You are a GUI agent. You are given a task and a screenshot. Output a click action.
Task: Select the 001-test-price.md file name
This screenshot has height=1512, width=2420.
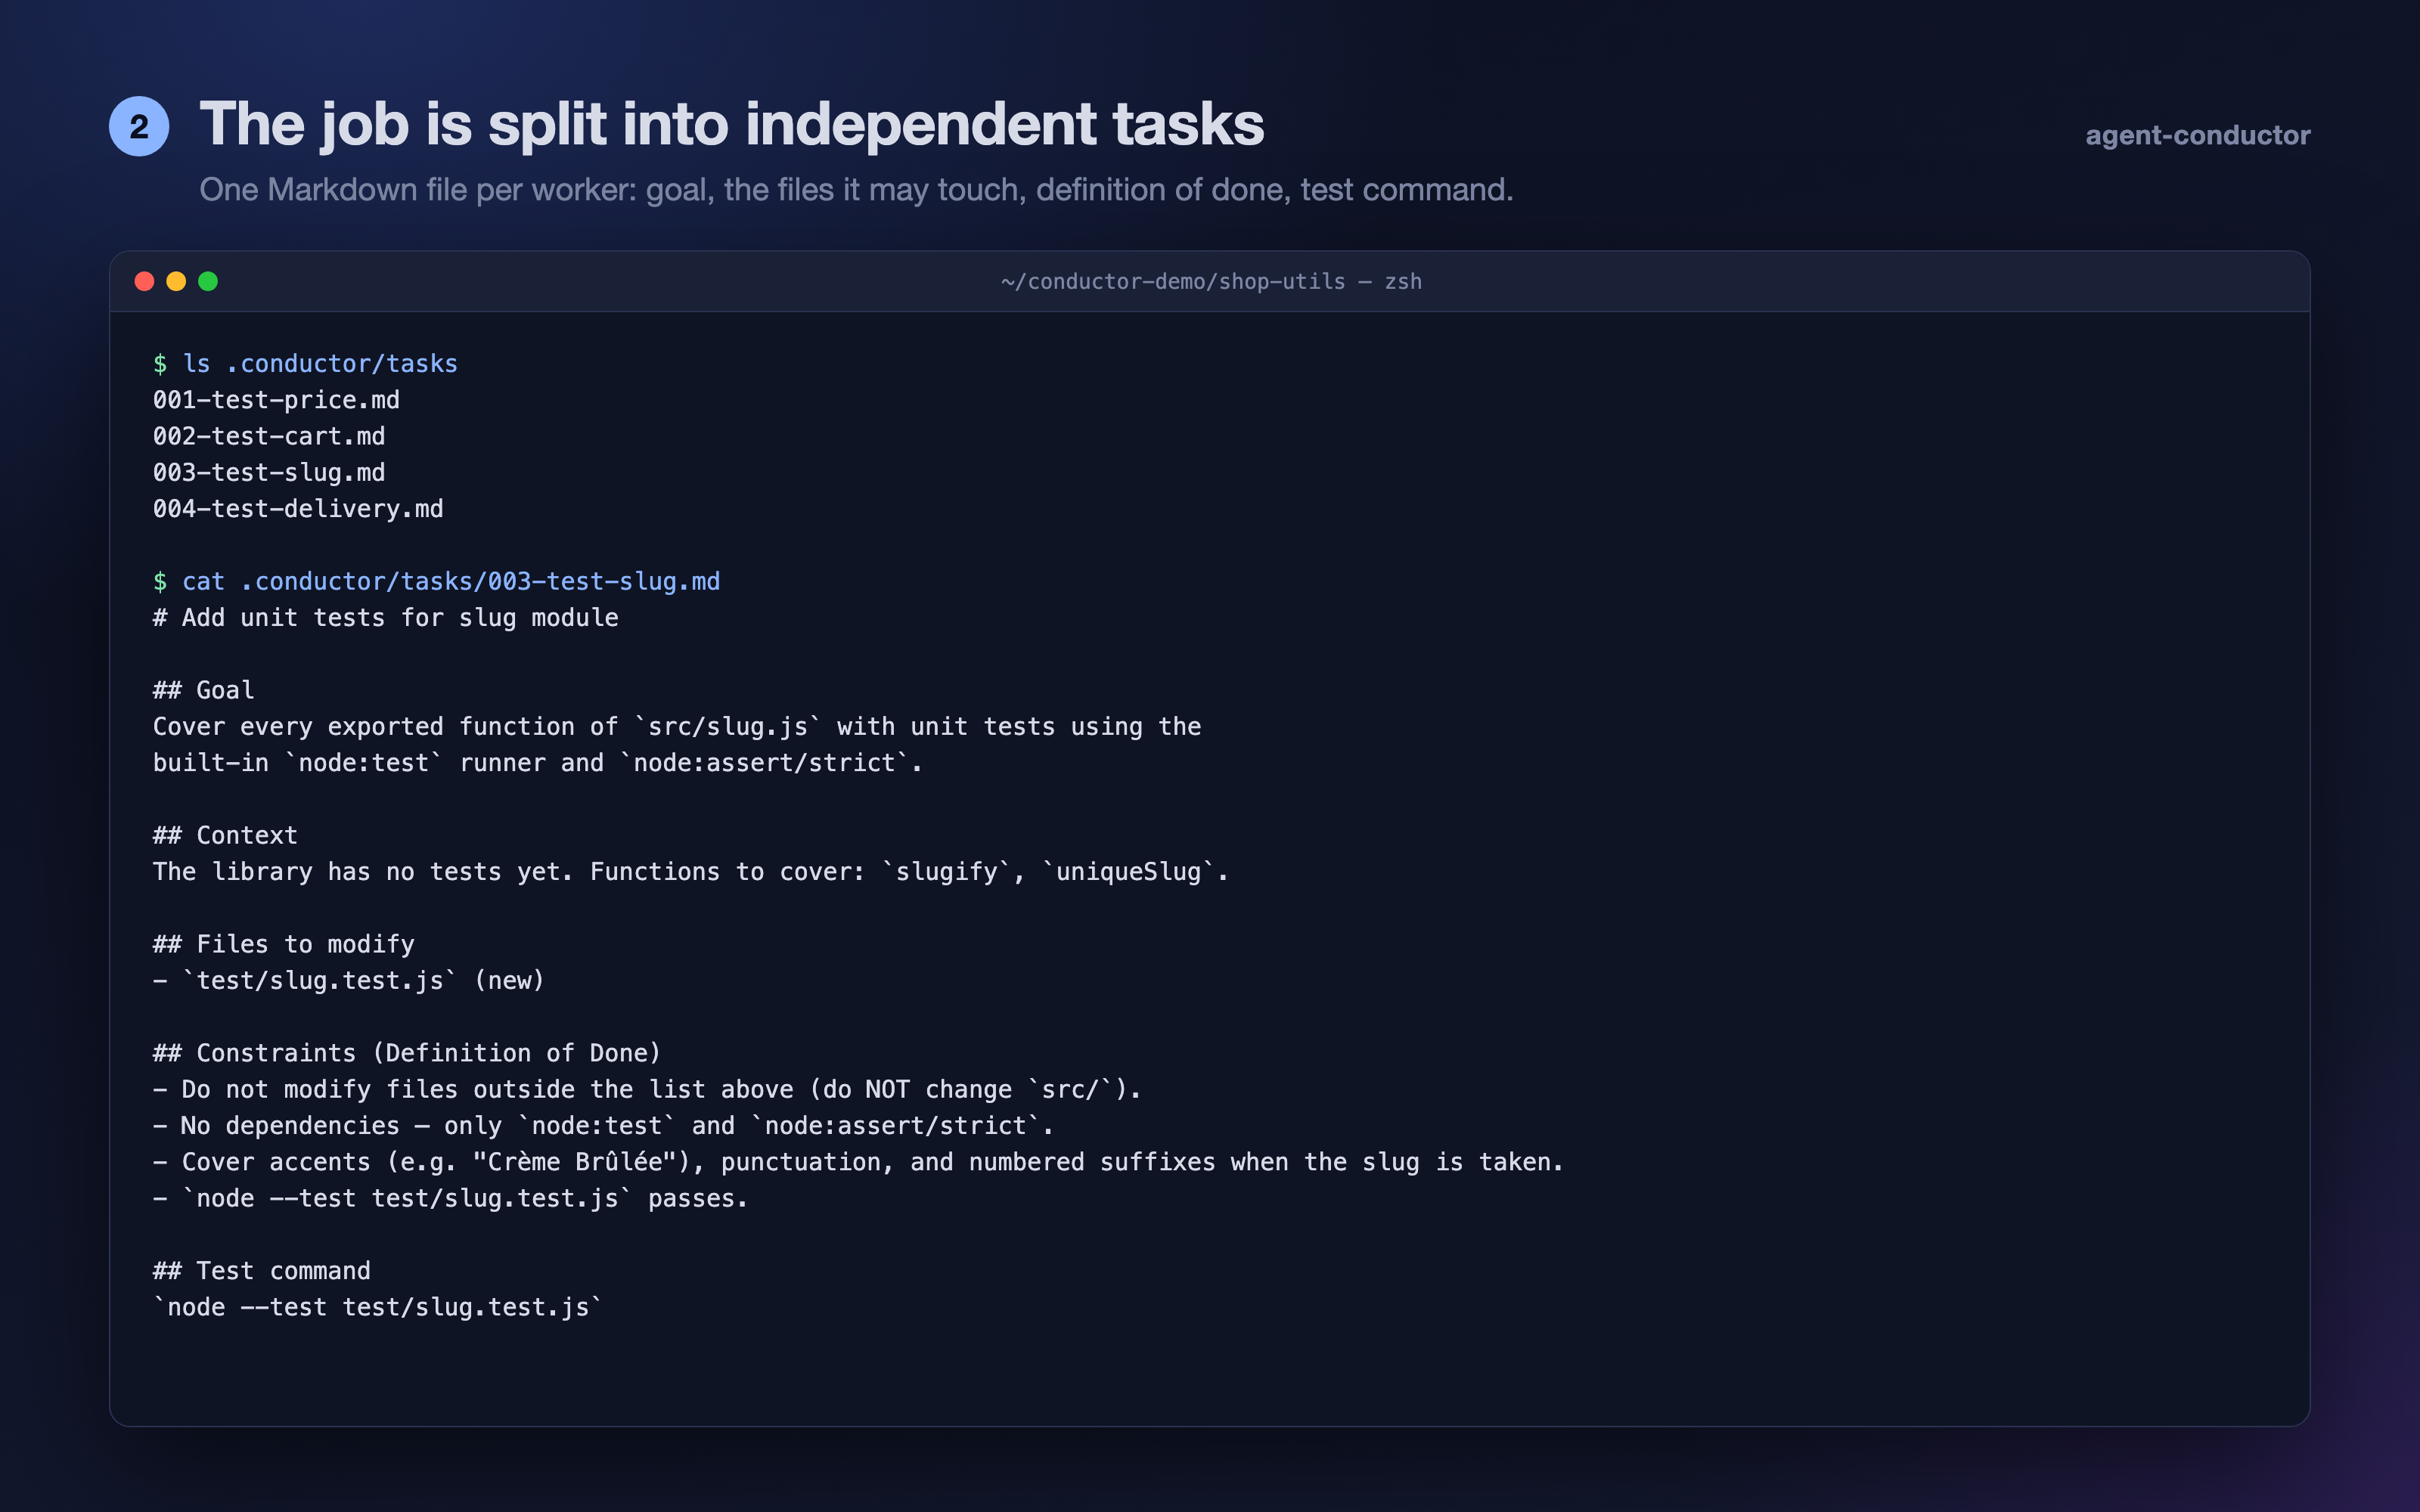coord(276,400)
